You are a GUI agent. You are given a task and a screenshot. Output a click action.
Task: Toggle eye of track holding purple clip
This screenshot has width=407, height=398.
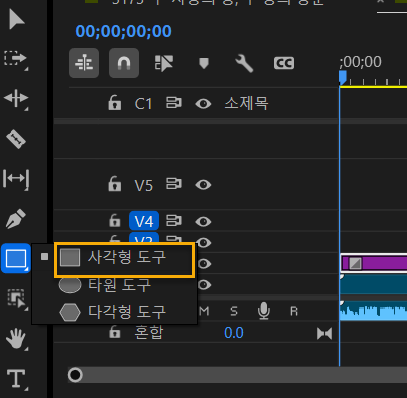click(204, 264)
